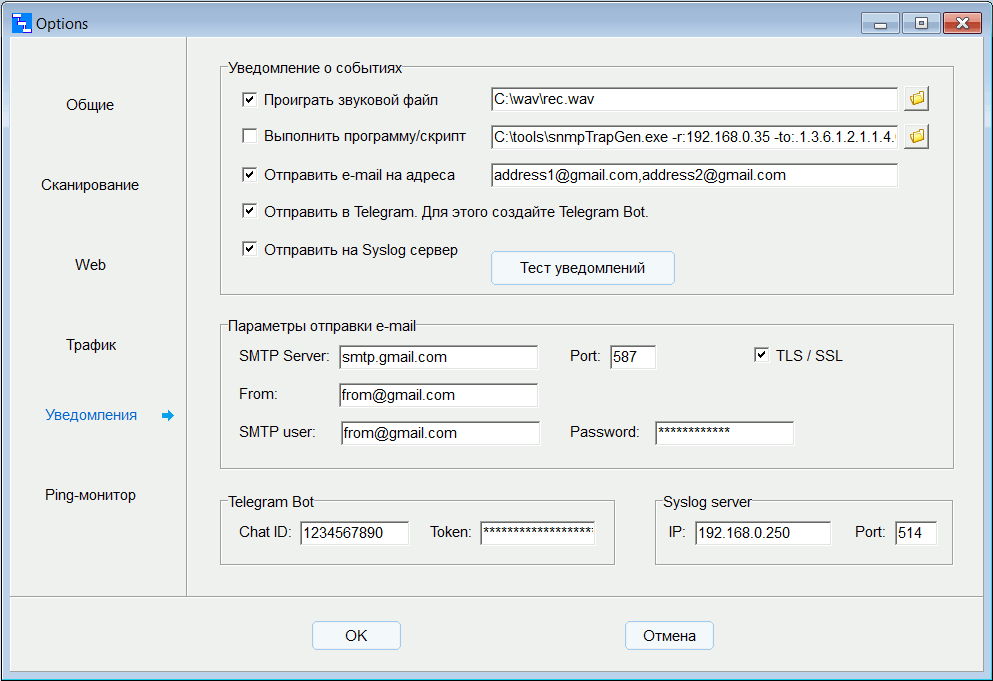
Task: Toggle 'Проиграть звуковой файл' checkbox
Action: click(x=250, y=100)
